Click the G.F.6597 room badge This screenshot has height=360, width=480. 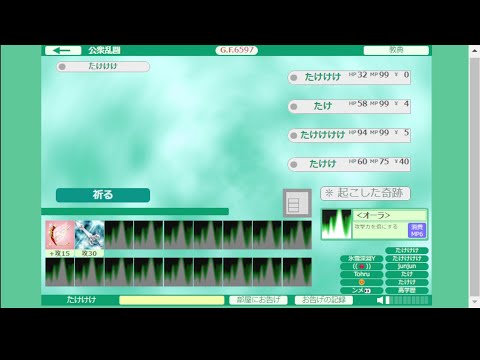pyautogui.click(x=237, y=50)
